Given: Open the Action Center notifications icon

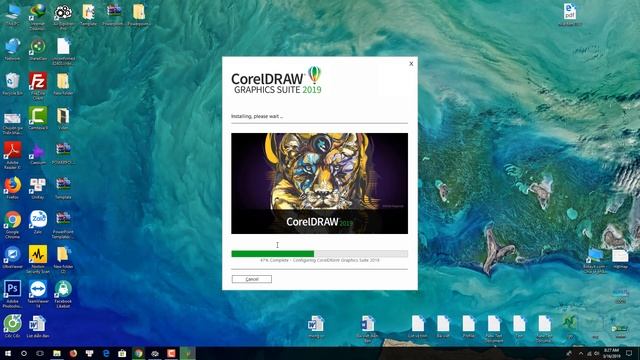Looking at the screenshot, I should coord(629,353).
